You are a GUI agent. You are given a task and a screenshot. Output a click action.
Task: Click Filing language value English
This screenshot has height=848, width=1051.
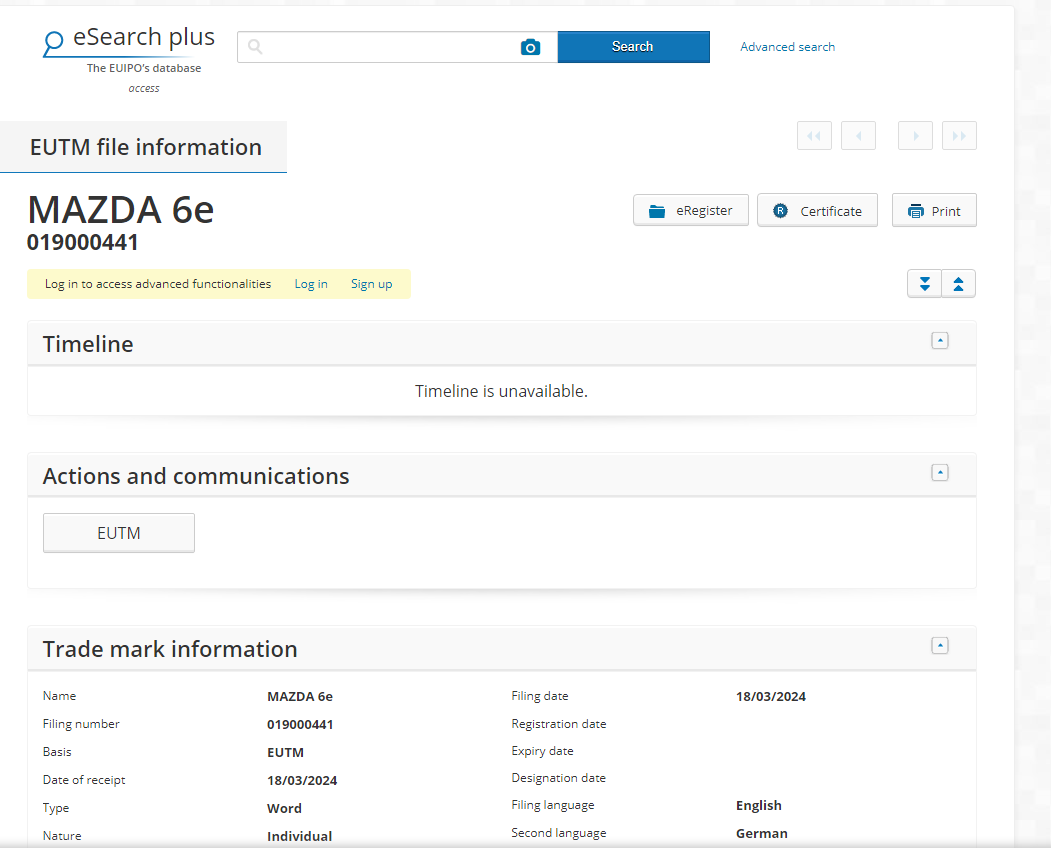759,805
